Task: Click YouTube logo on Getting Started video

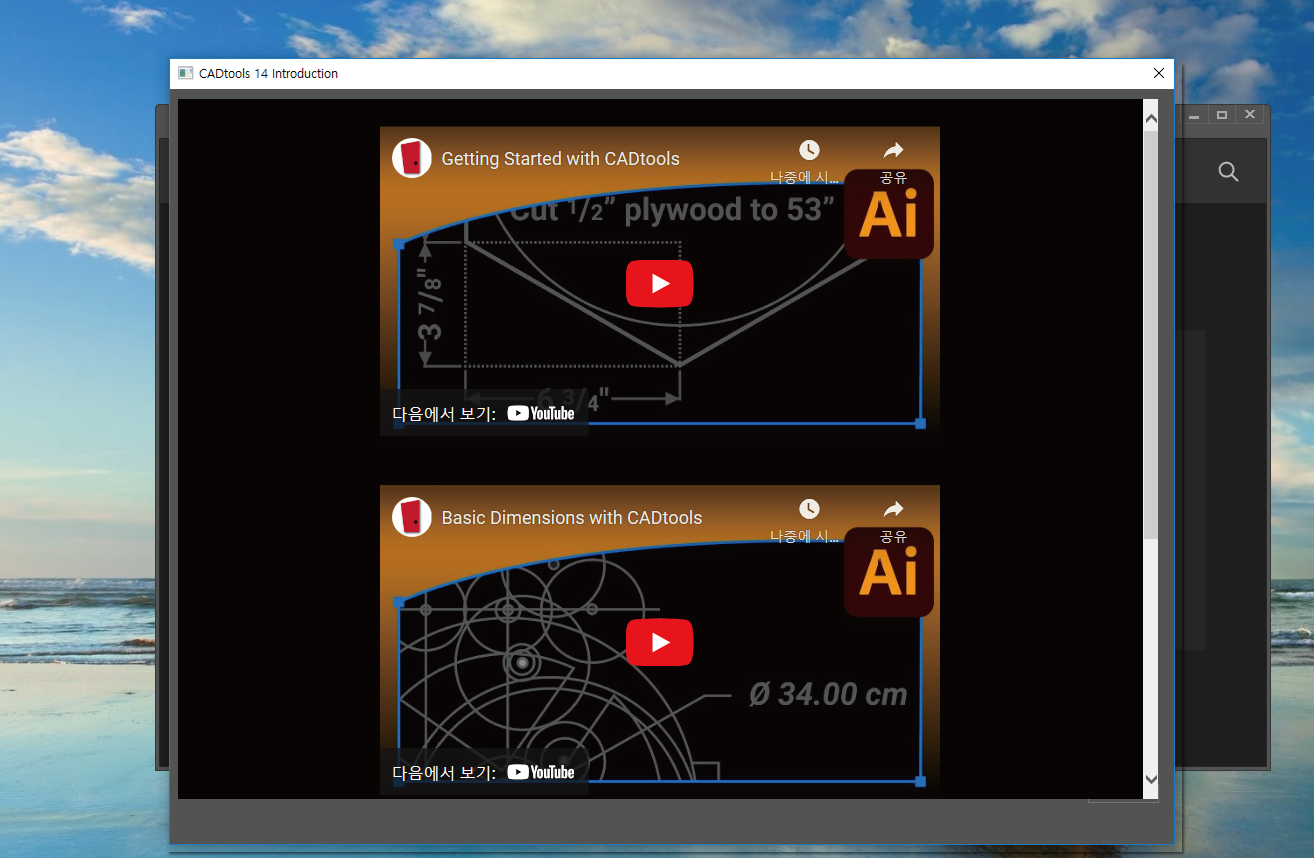Action: pos(541,413)
